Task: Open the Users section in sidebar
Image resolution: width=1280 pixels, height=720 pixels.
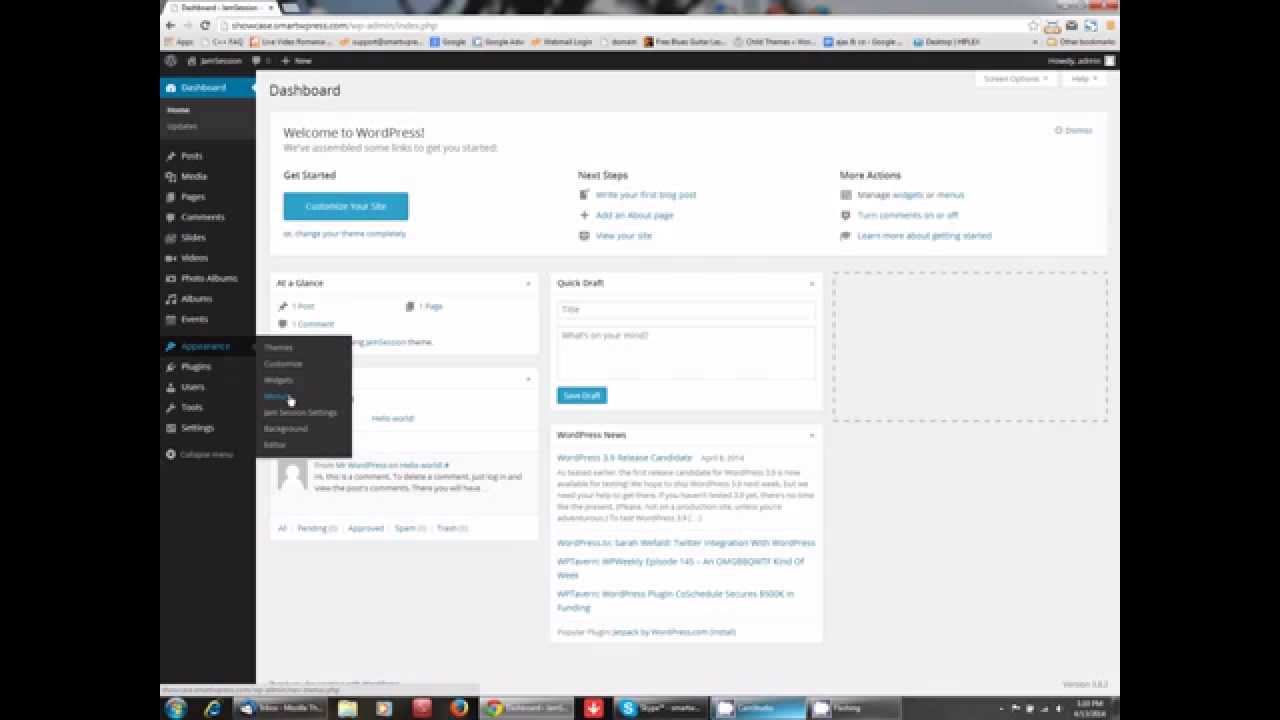Action: 192,387
